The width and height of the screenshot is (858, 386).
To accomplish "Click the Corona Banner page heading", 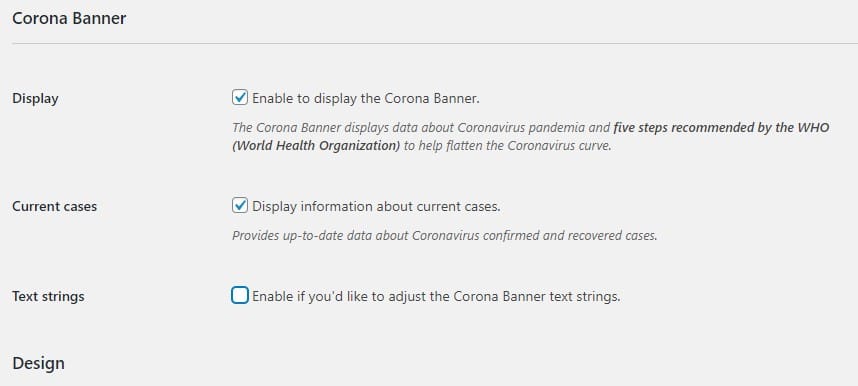I will click(69, 18).
